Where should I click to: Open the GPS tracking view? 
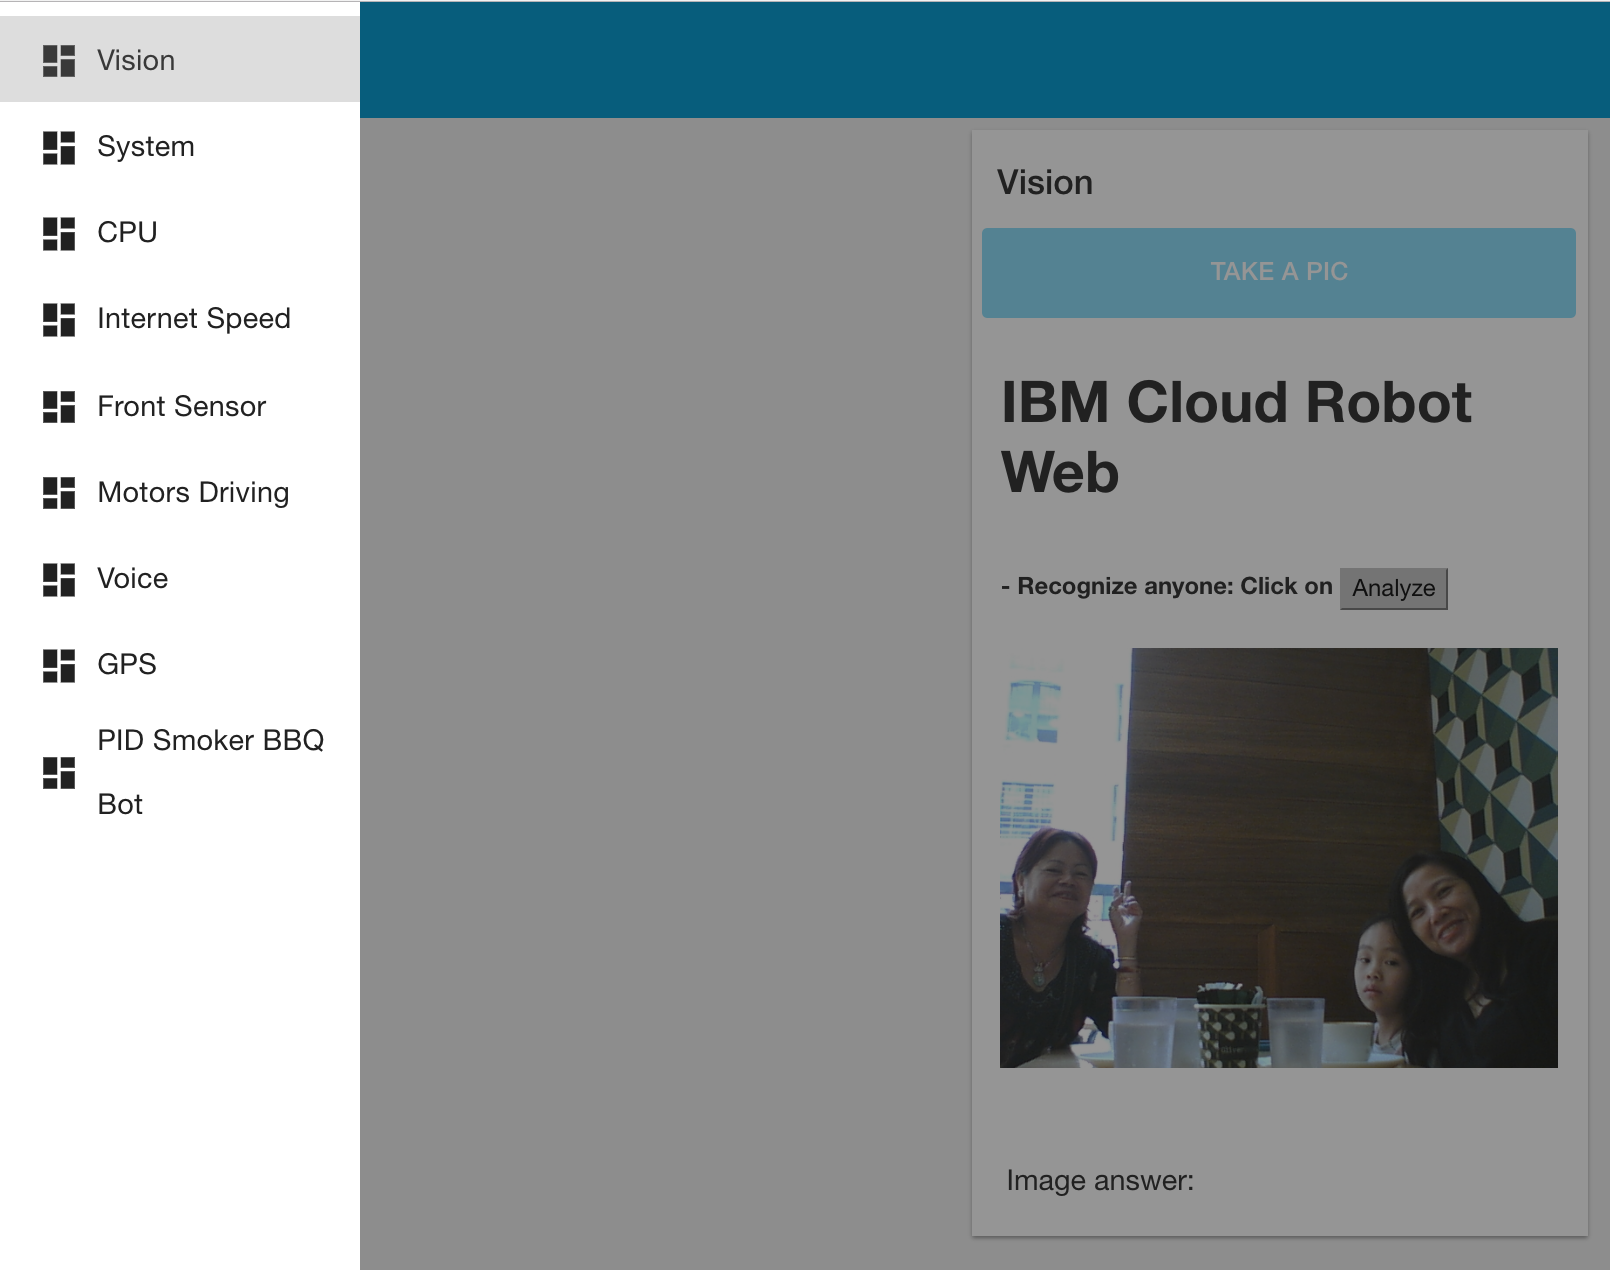click(x=126, y=663)
